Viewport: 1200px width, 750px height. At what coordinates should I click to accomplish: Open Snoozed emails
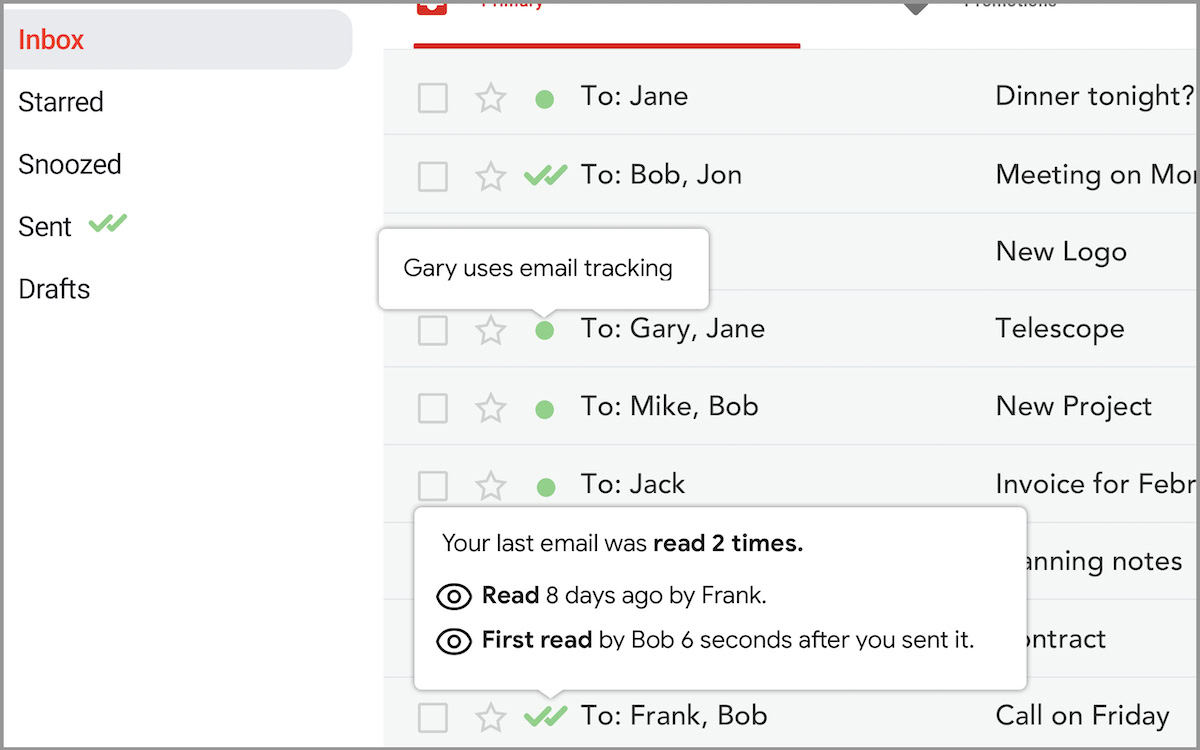70,164
